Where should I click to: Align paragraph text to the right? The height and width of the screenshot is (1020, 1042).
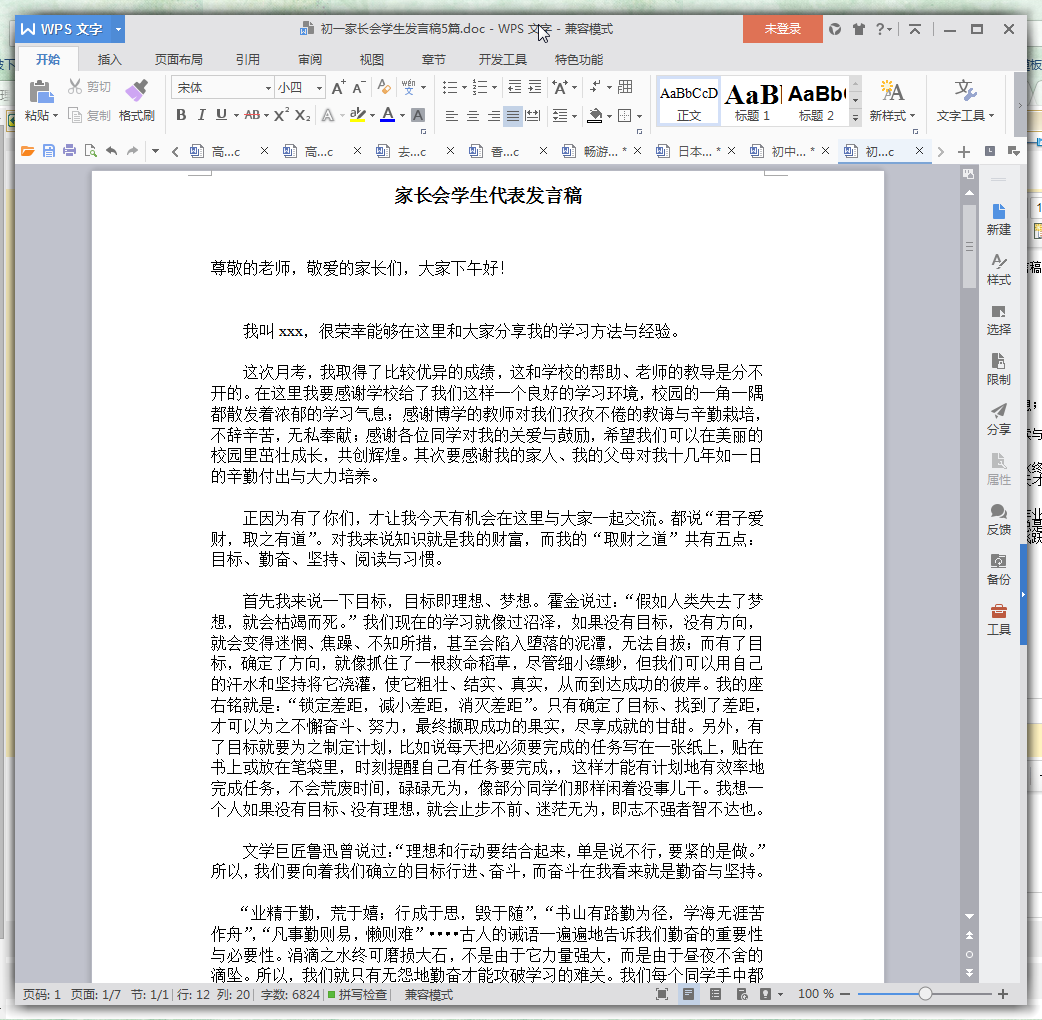pyautogui.click(x=493, y=116)
